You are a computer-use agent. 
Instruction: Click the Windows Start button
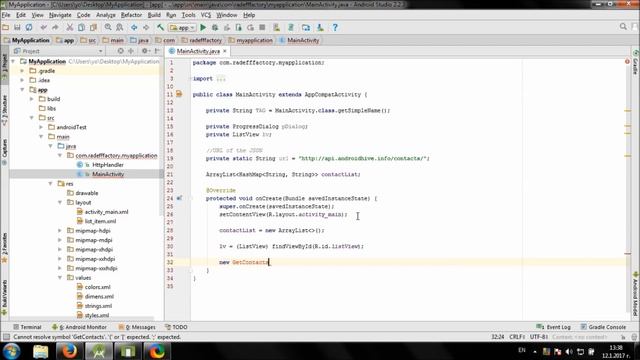tap(11, 351)
